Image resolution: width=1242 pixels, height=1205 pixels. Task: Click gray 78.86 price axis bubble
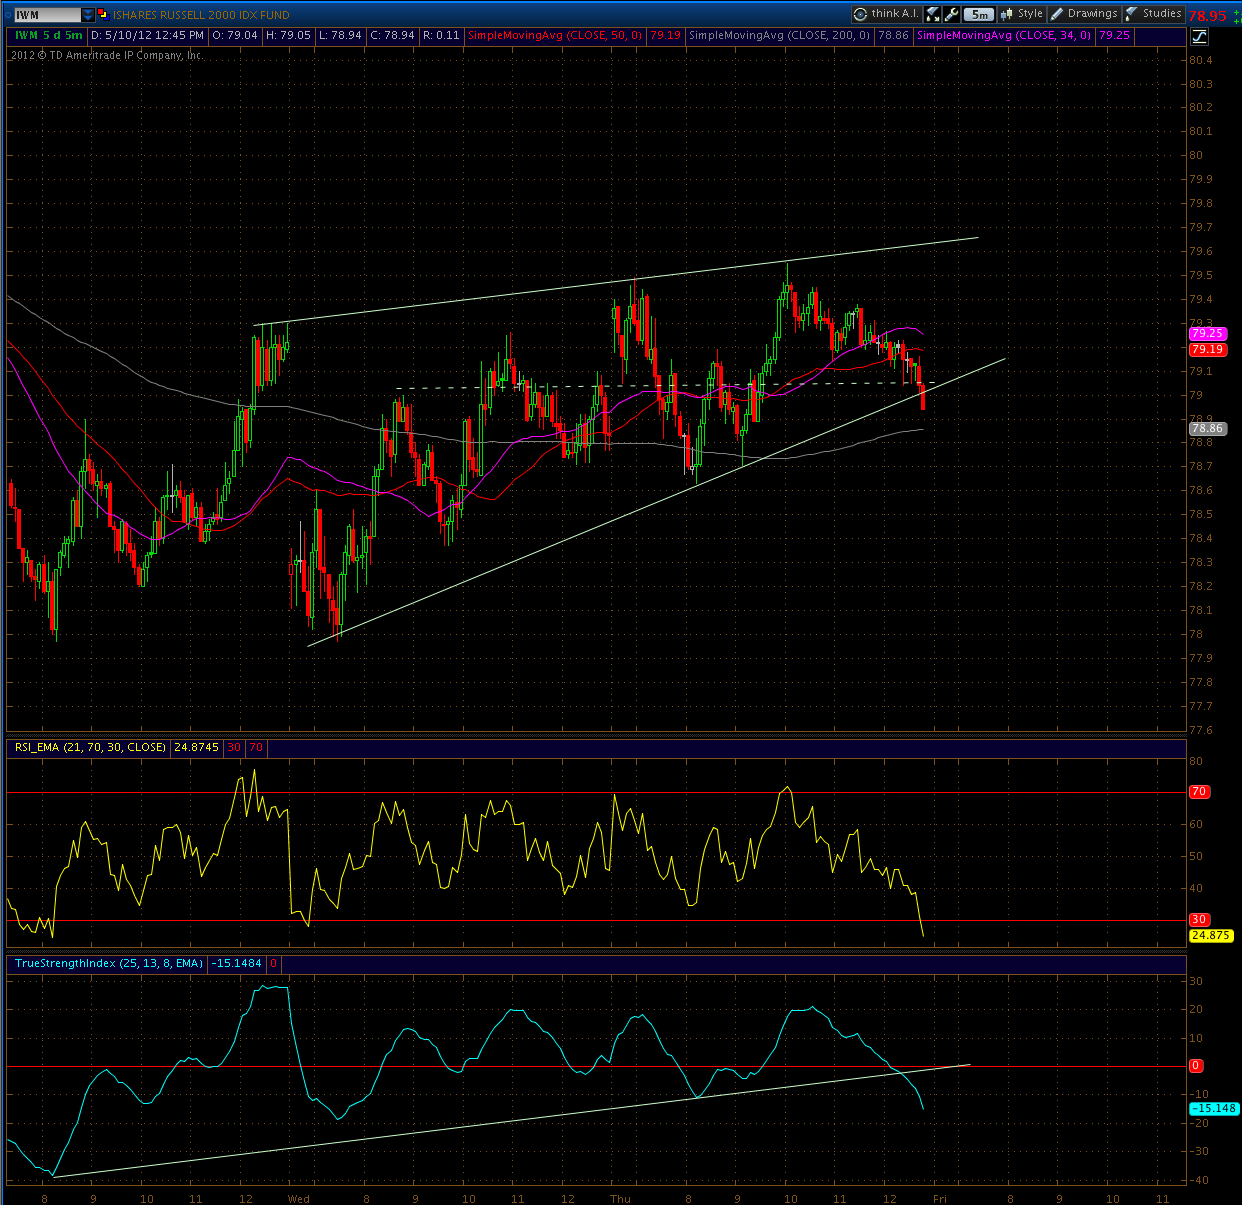[x=1207, y=429]
